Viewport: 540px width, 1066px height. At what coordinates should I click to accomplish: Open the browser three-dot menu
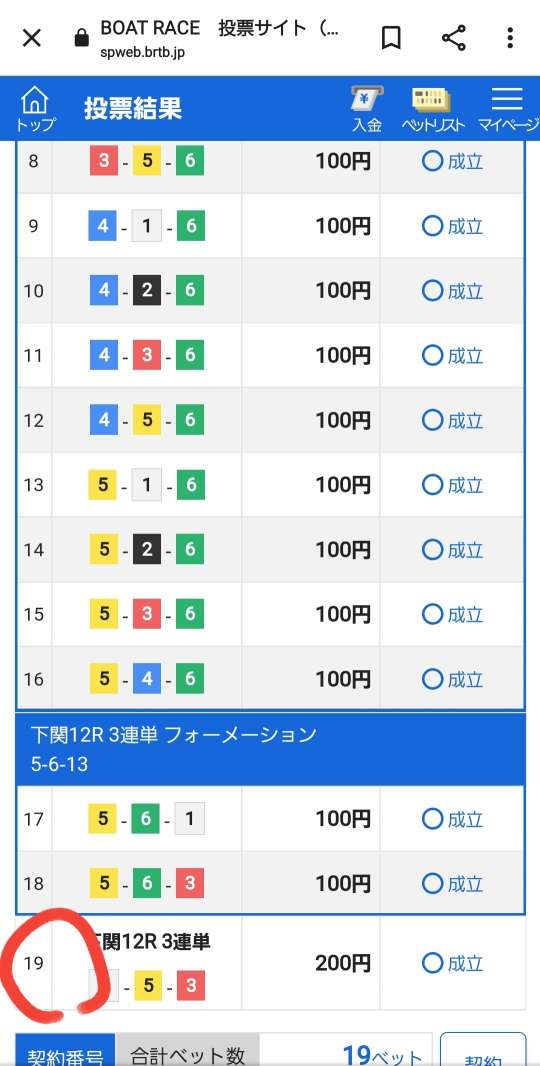510,38
